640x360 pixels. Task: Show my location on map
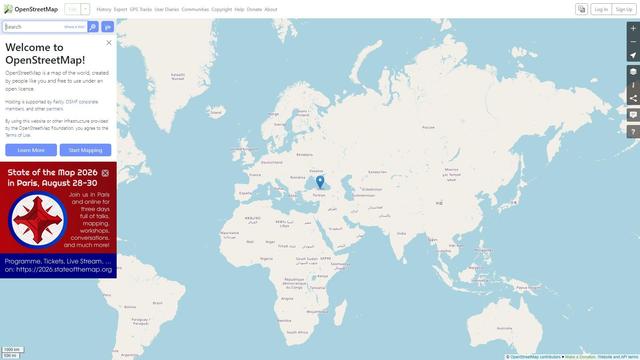[633, 55]
